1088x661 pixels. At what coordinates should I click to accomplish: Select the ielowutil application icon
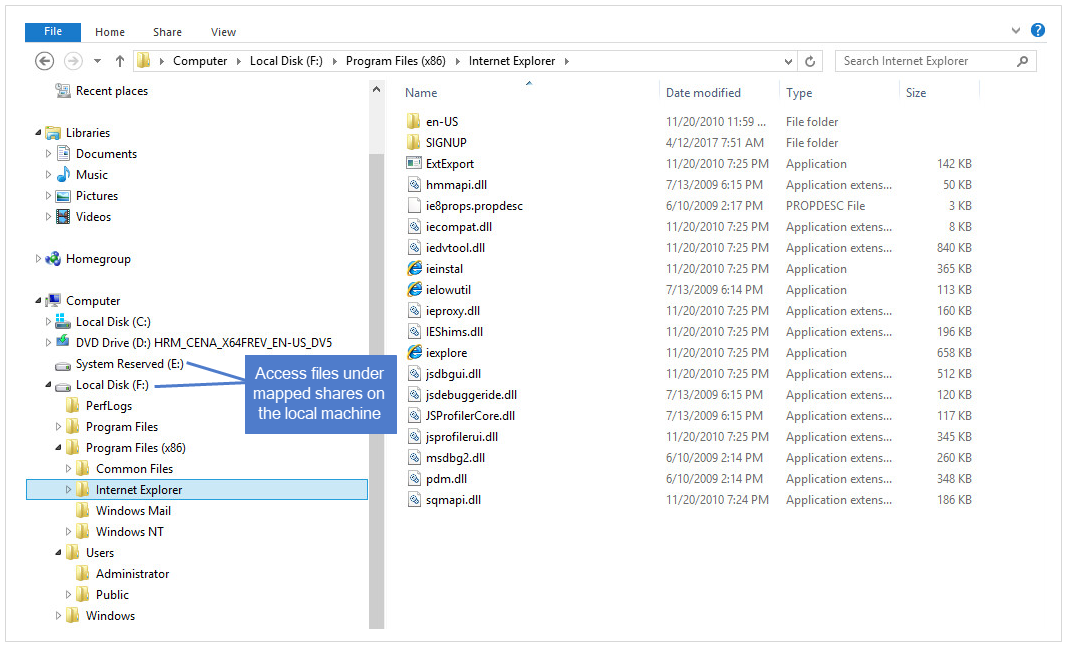[x=414, y=289]
